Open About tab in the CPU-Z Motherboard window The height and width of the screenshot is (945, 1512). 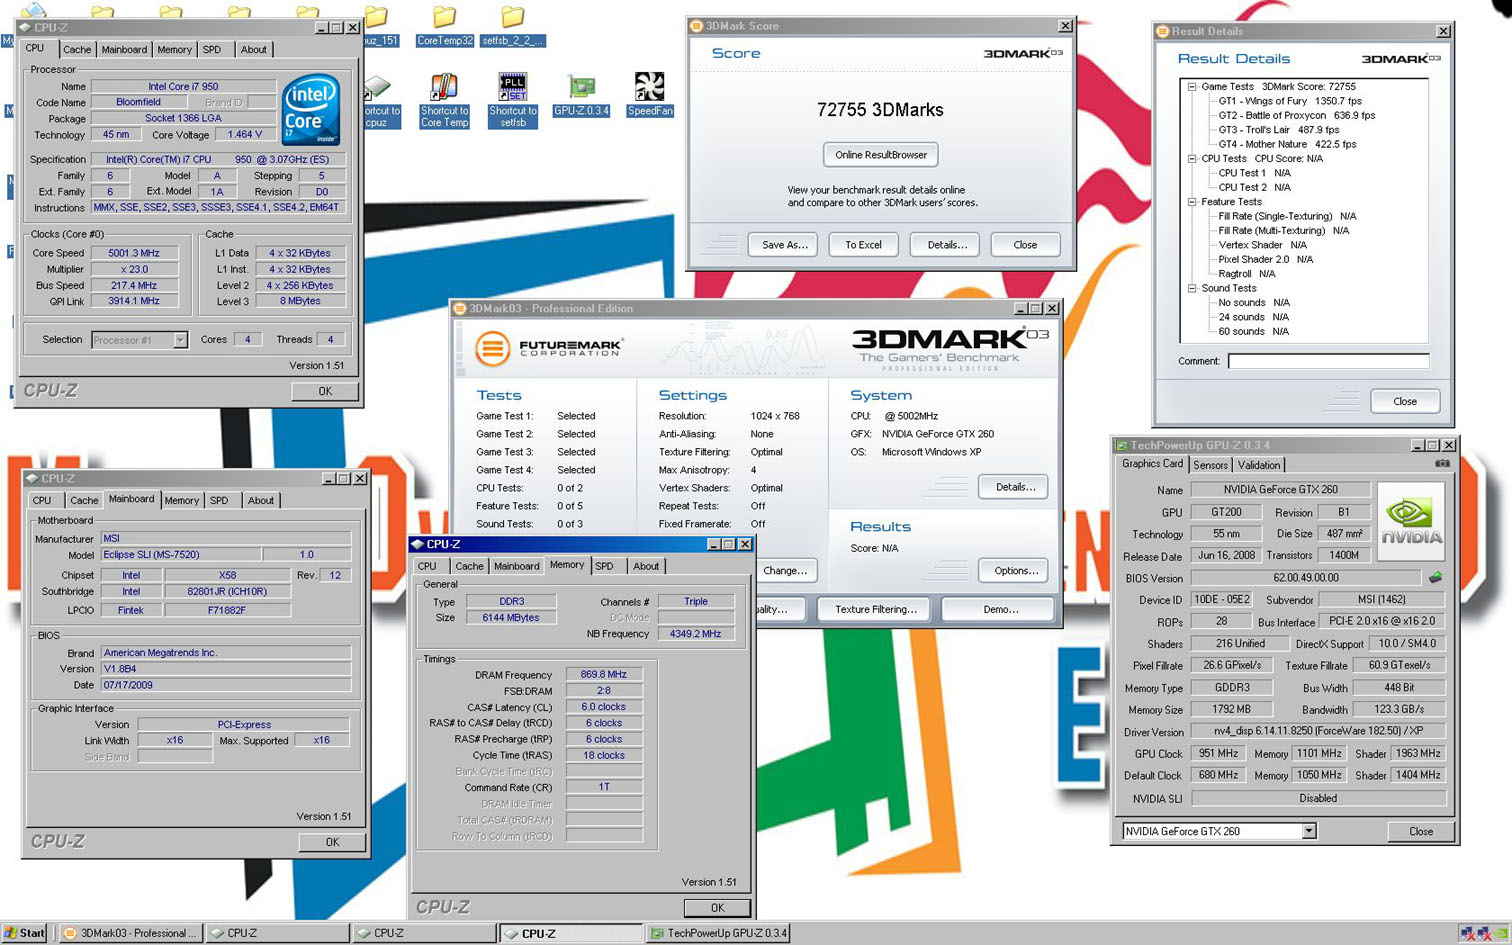(261, 500)
